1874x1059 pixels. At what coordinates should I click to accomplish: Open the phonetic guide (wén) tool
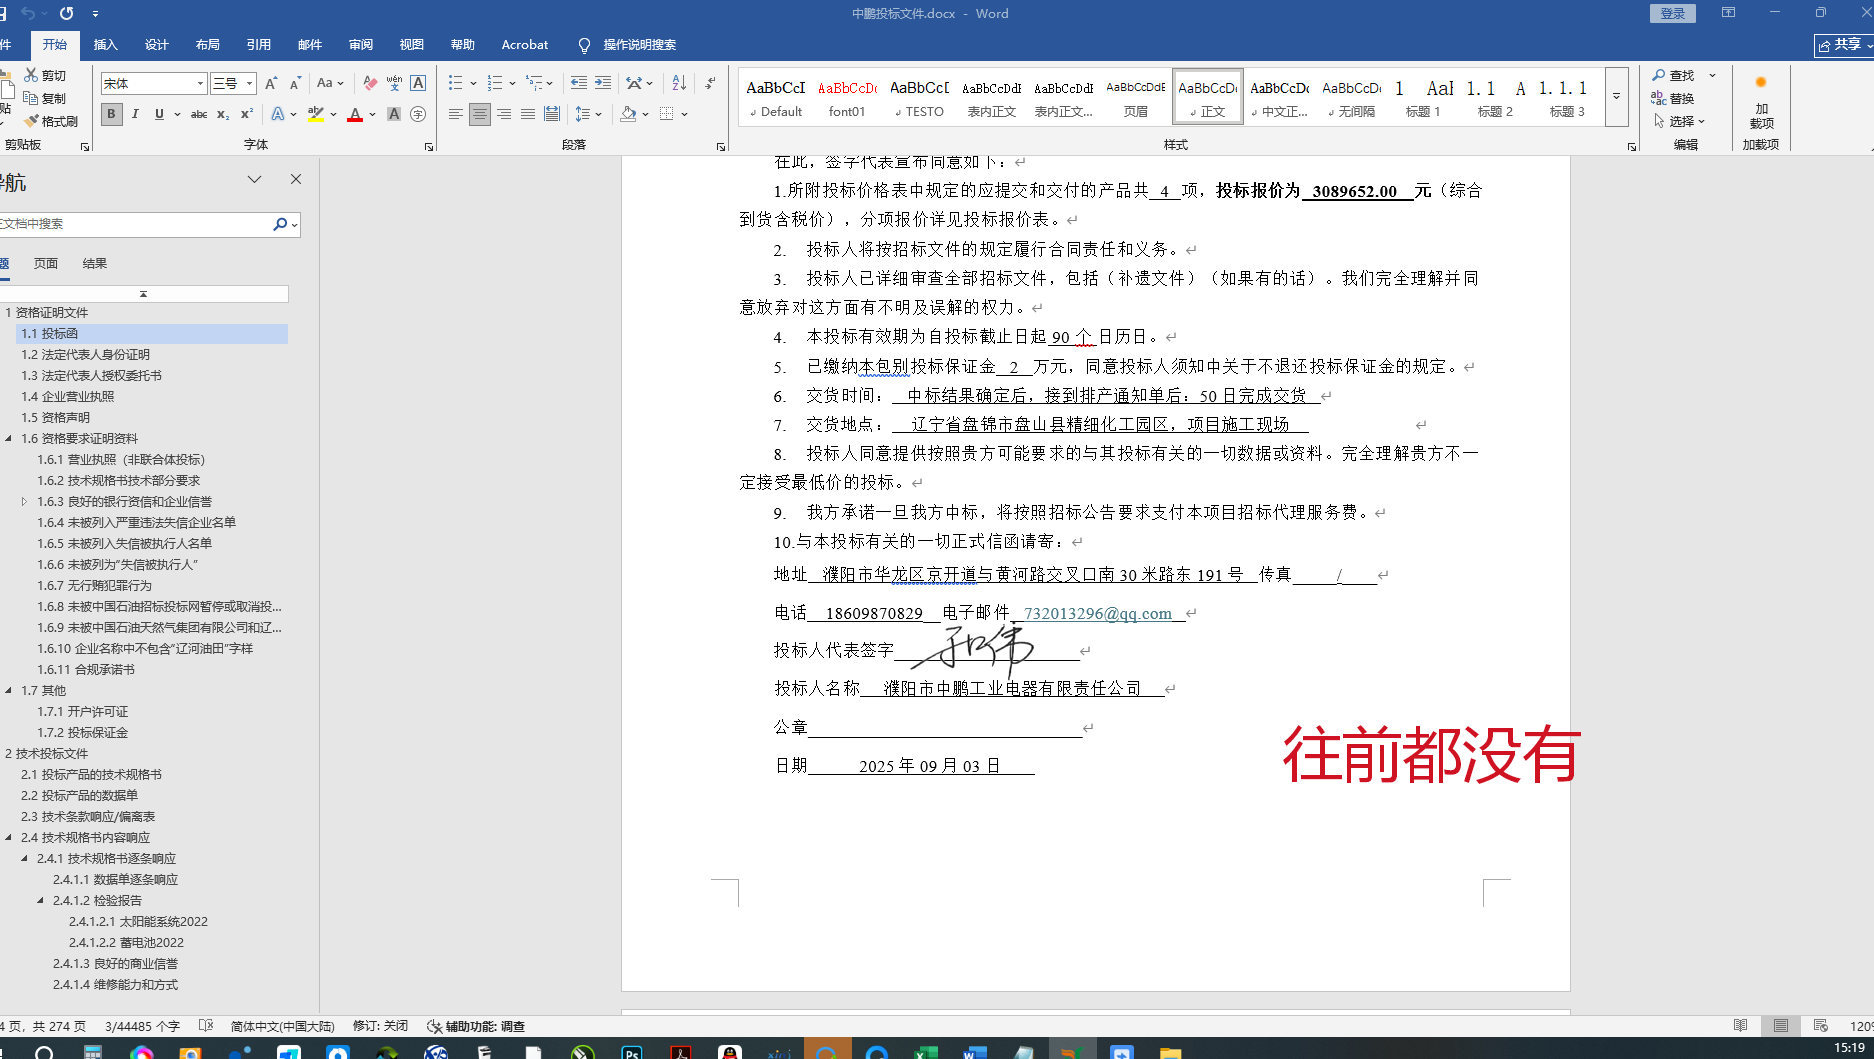(x=394, y=83)
